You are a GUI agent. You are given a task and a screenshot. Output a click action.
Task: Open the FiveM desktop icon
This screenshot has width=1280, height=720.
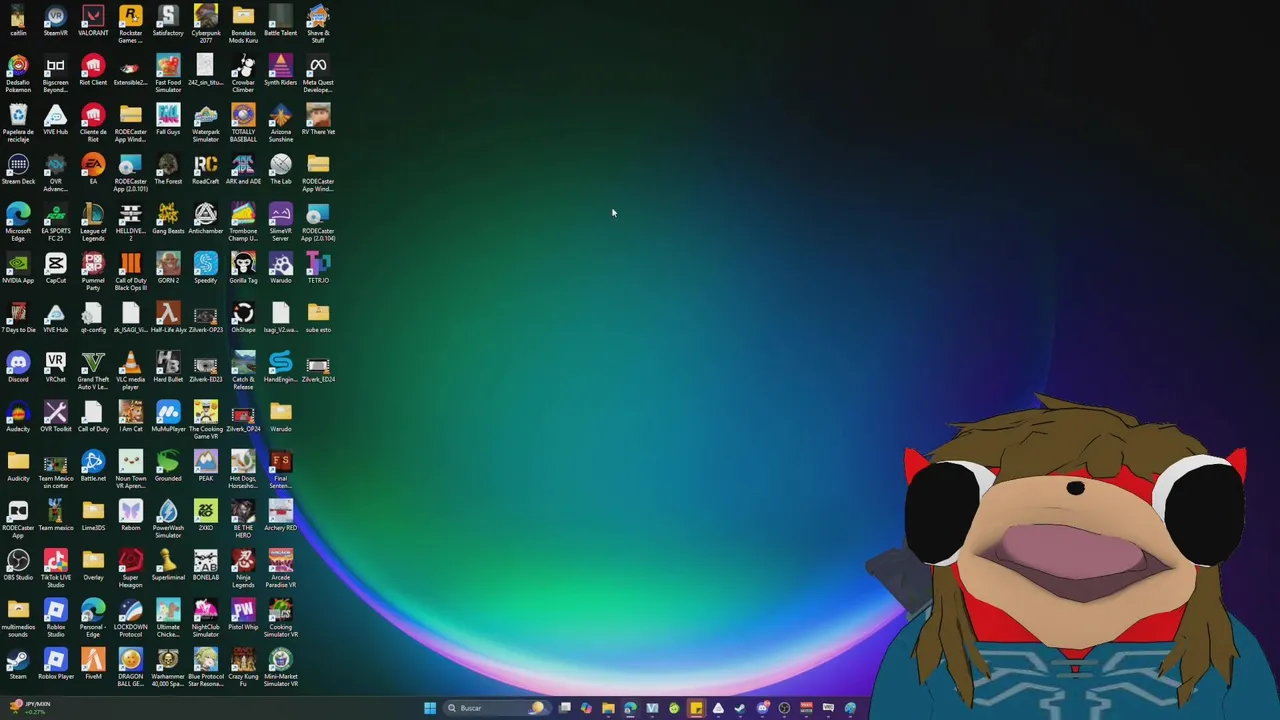(93, 664)
